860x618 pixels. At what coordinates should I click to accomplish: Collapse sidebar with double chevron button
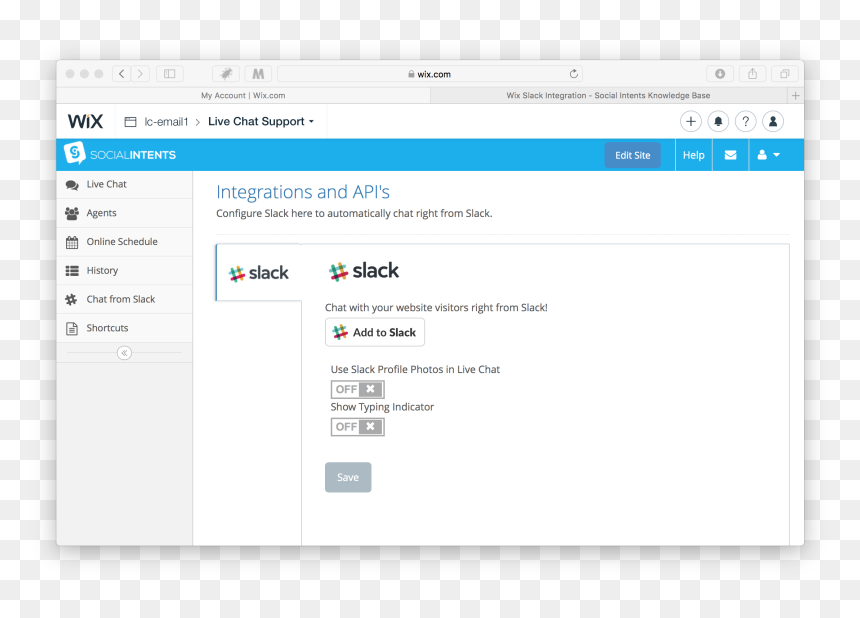pyautogui.click(x=125, y=353)
